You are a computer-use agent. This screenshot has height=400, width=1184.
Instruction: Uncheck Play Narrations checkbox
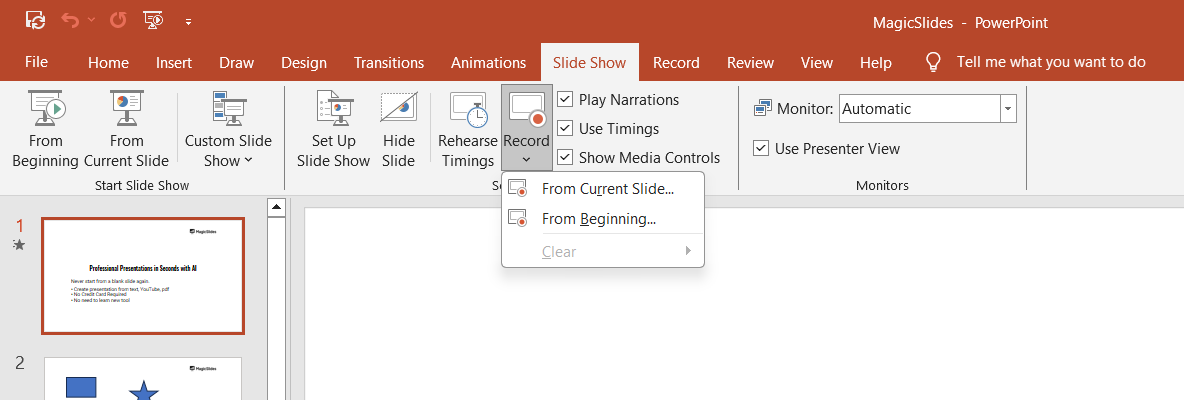click(566, 99)
